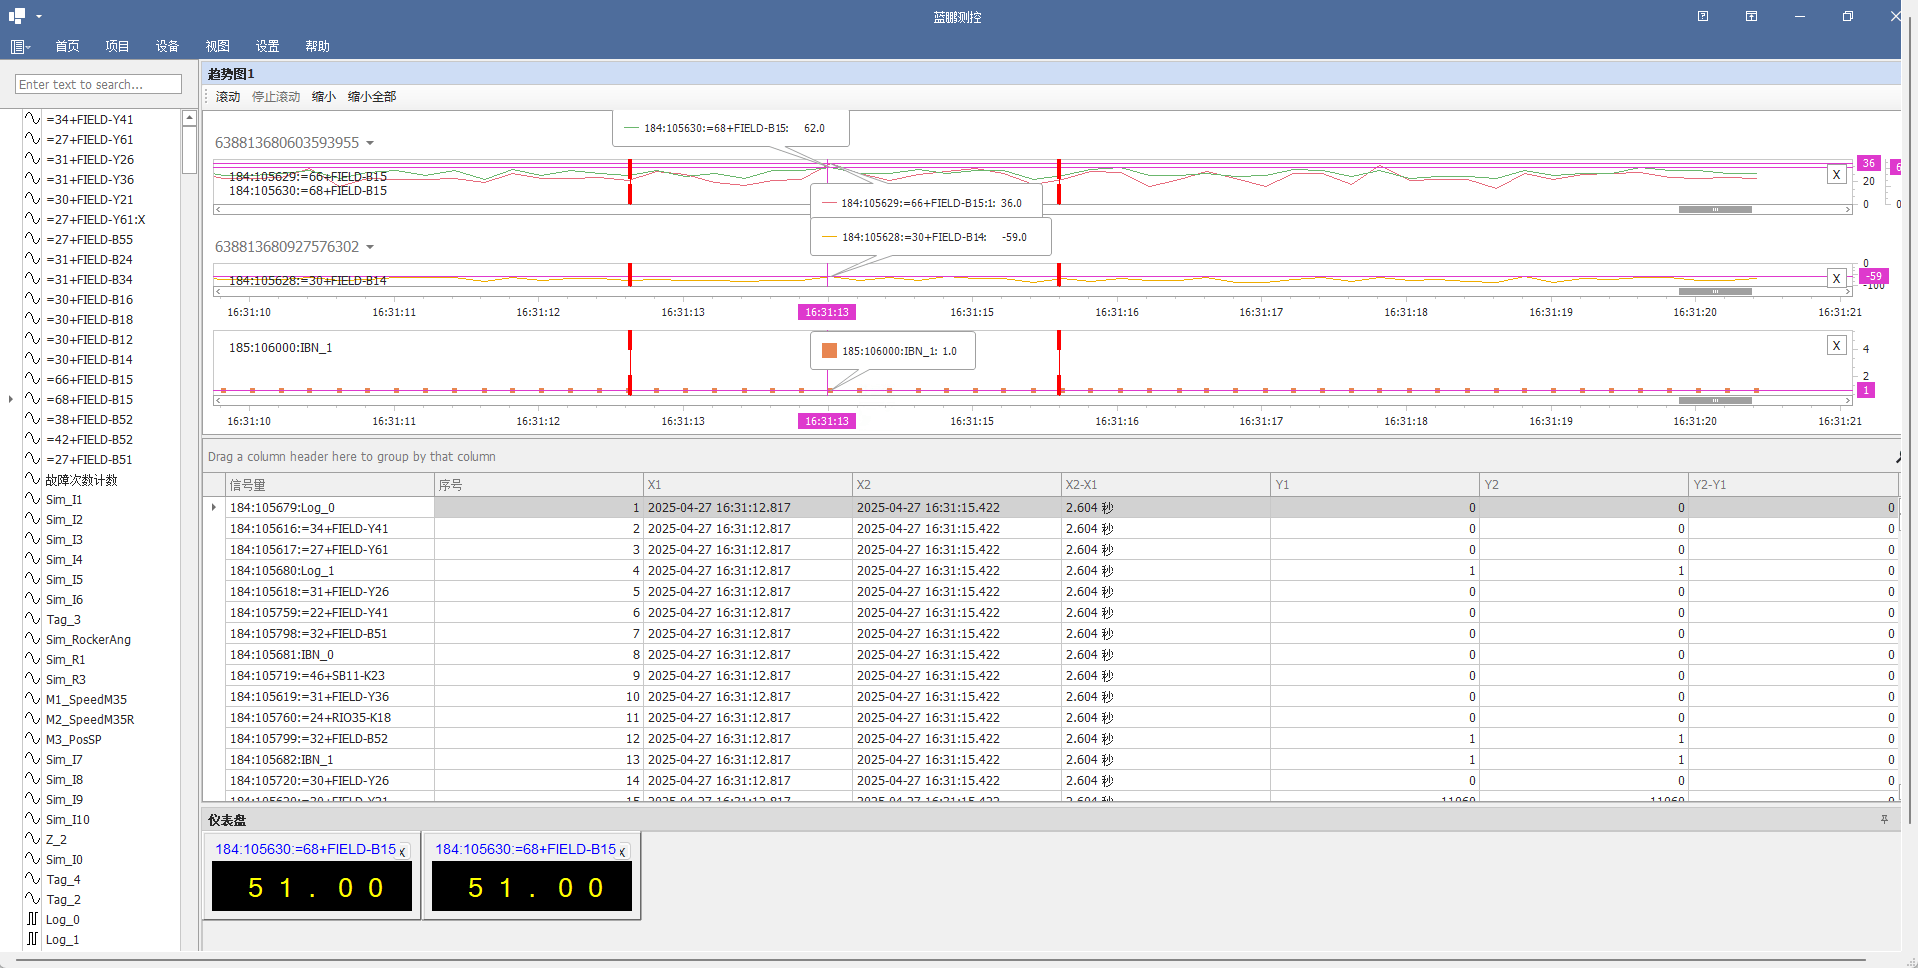Open the 设备 menu
The height and width of the screenshot is (968, 1918).
[167, 46]
